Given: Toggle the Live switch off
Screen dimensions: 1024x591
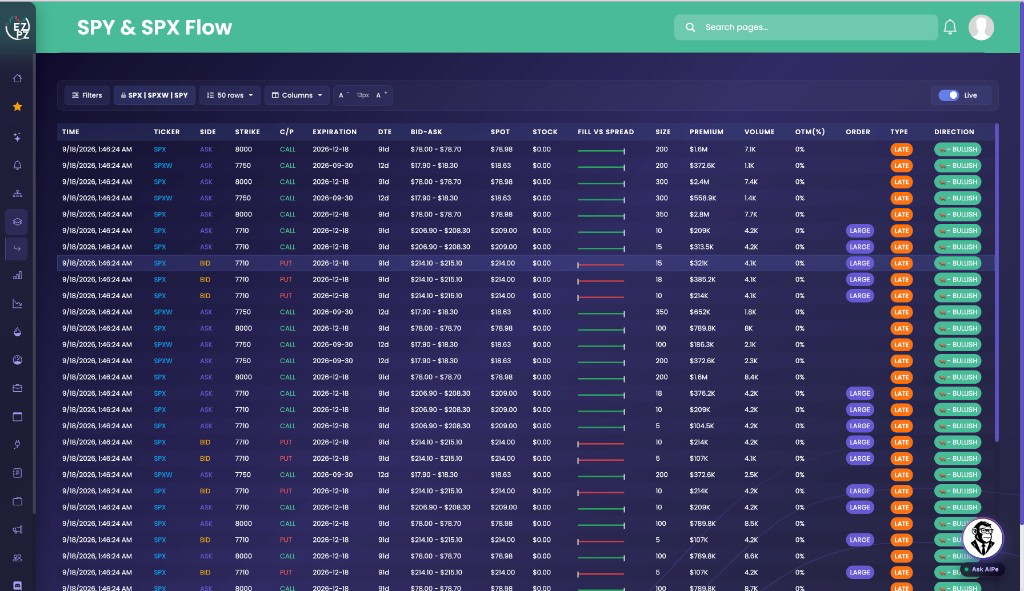Looking at the screenshot, I should click(x=948, y=95).
